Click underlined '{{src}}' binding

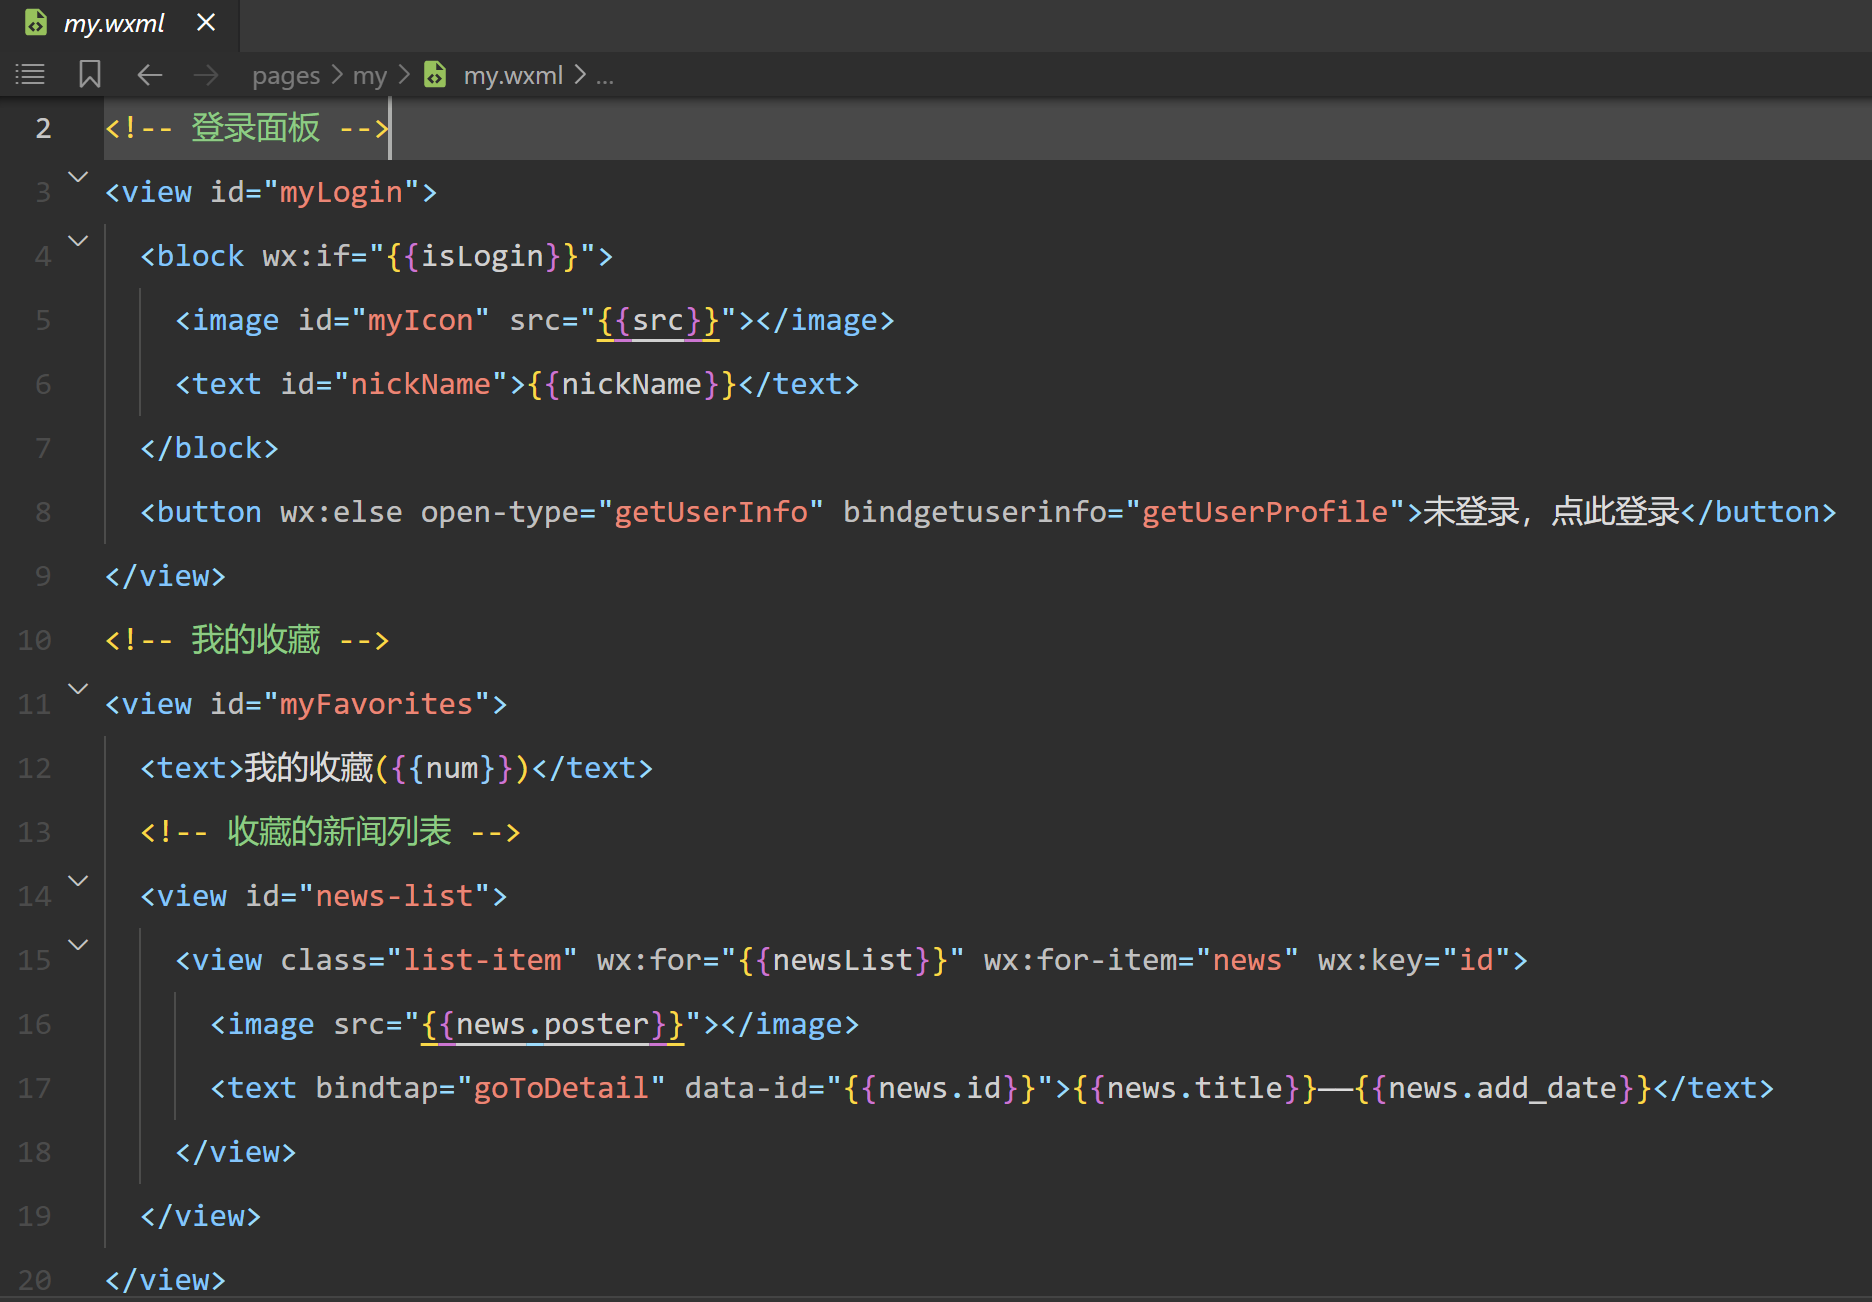[x=658, y=320]
